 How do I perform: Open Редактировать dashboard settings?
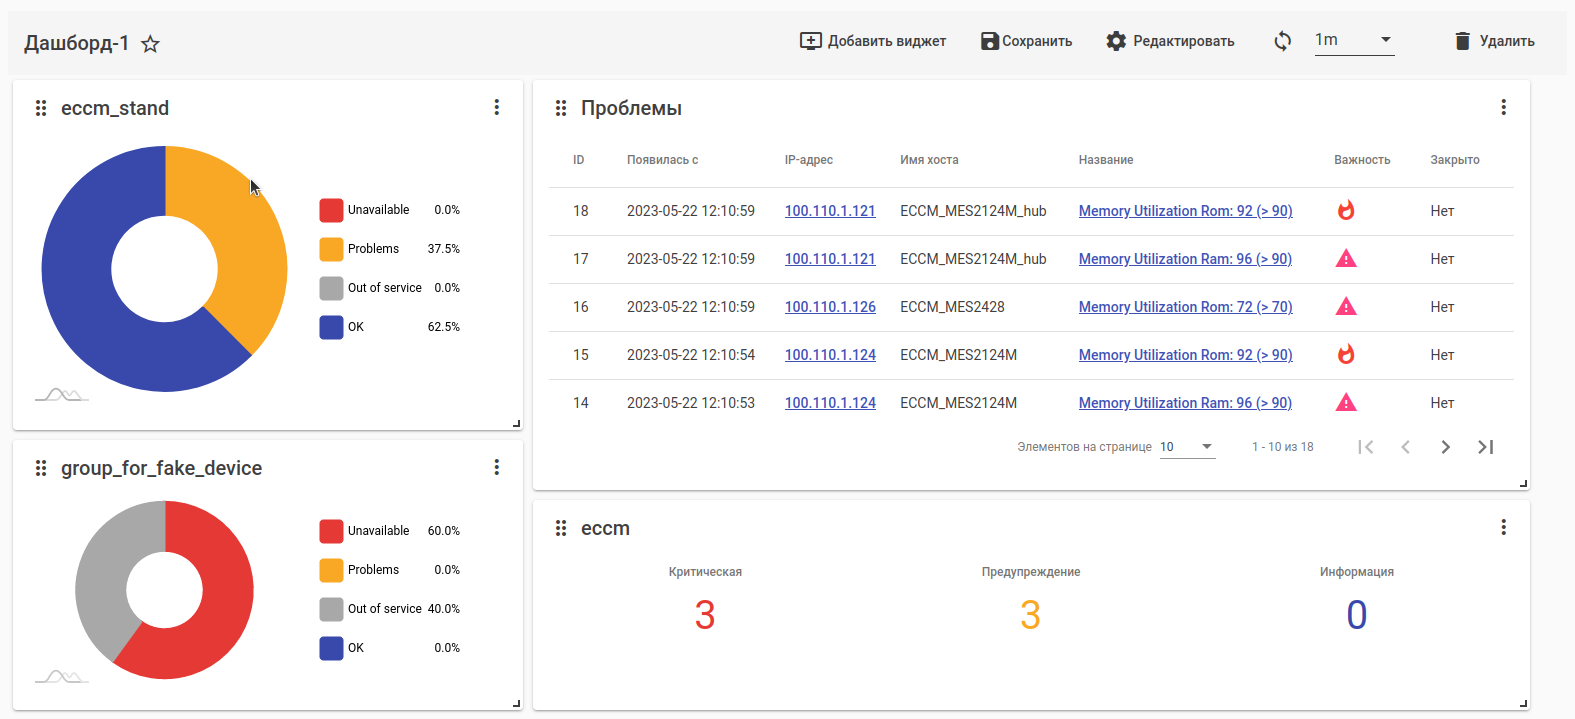coord(1170,41)
